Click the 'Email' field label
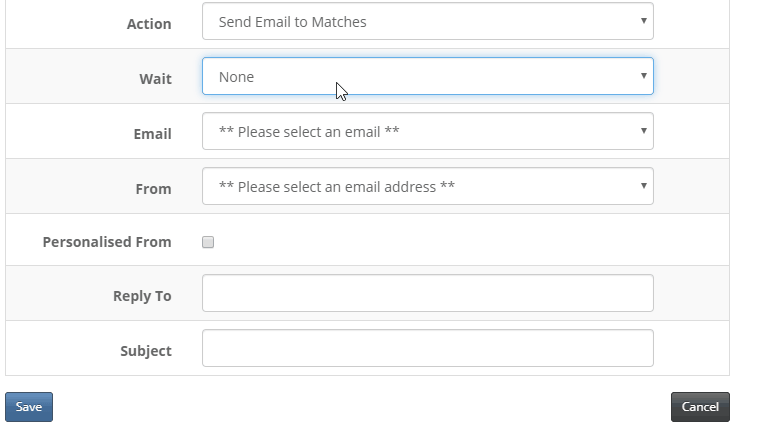The width and height of the screenshot is (760, 432). [x=153, y=134]
